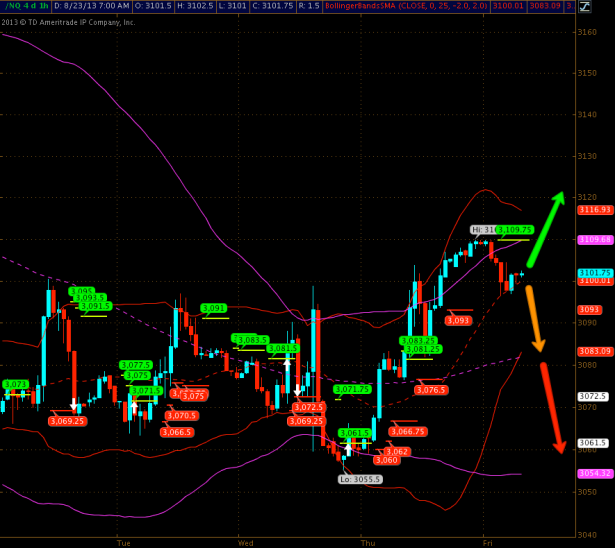
Task: Click the Lo: 3055.5 price bubble
Action: [x=359, y=479]
